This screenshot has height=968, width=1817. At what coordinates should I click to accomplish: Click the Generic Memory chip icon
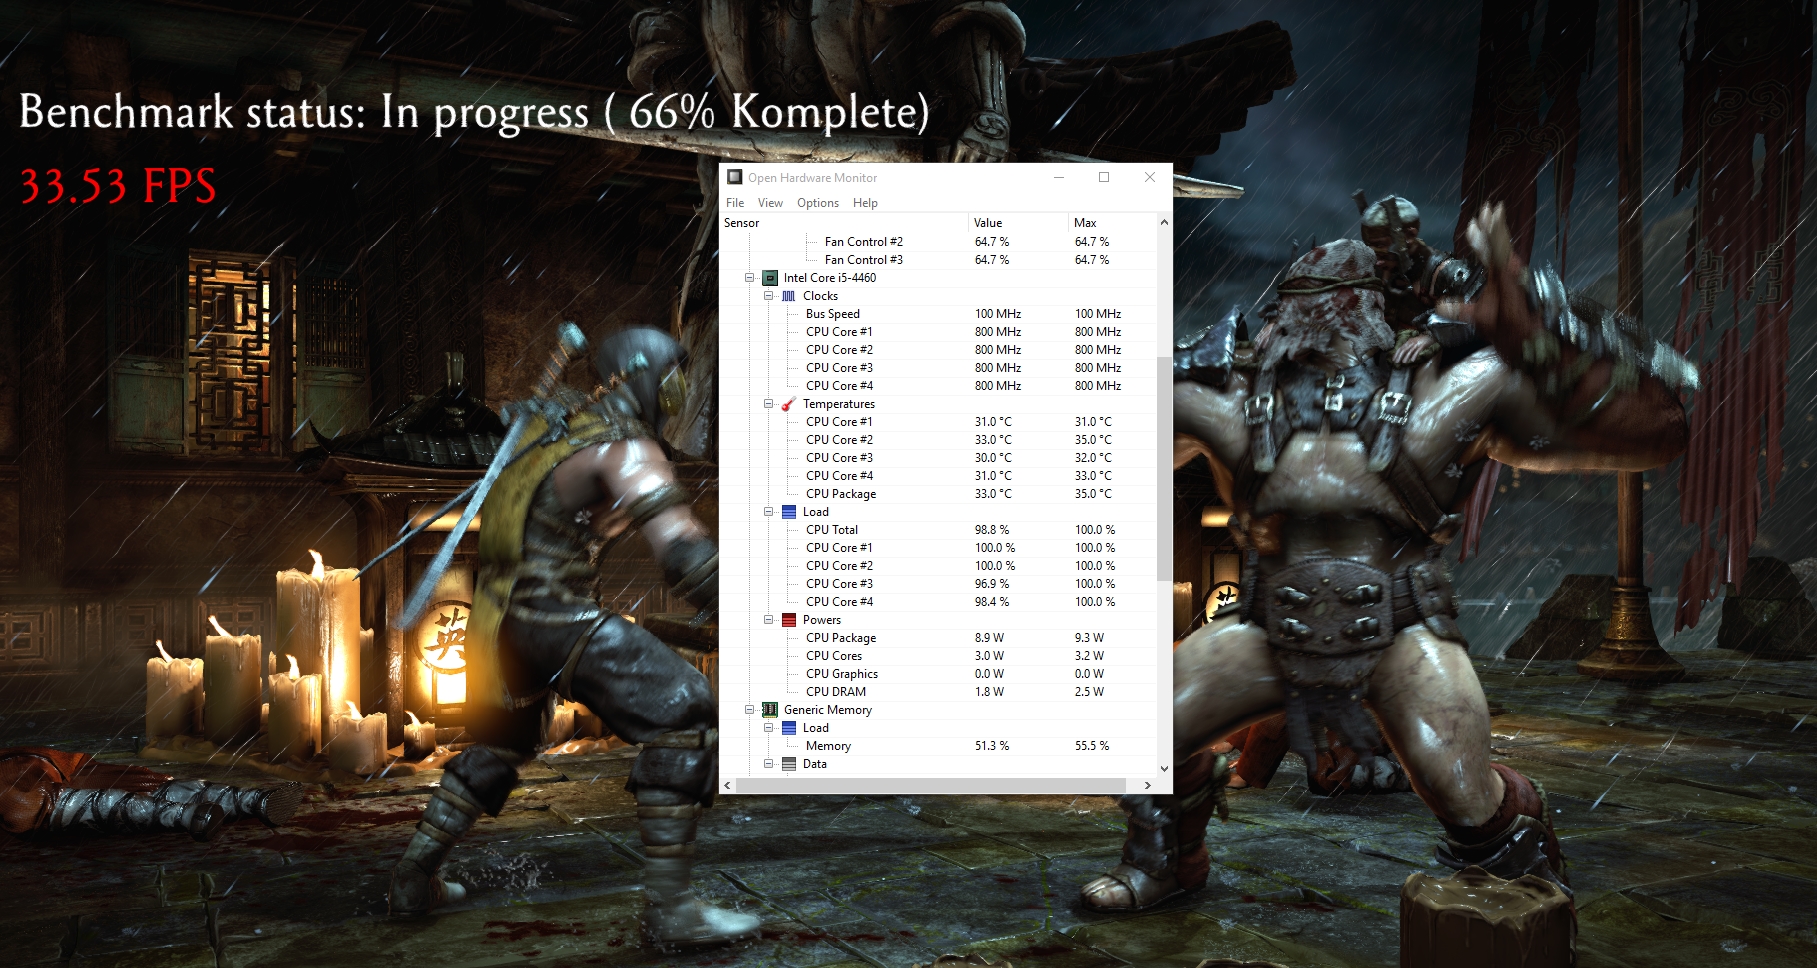[x=770, y=710]
